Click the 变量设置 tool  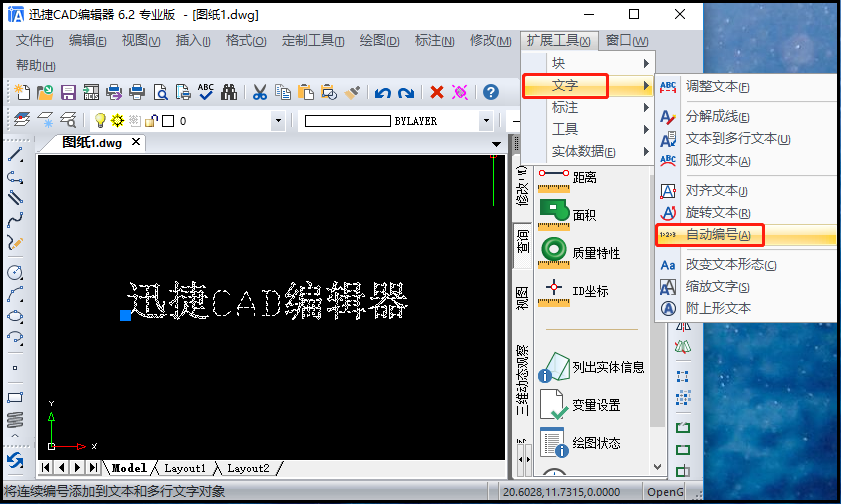click(x=580, y=405)
